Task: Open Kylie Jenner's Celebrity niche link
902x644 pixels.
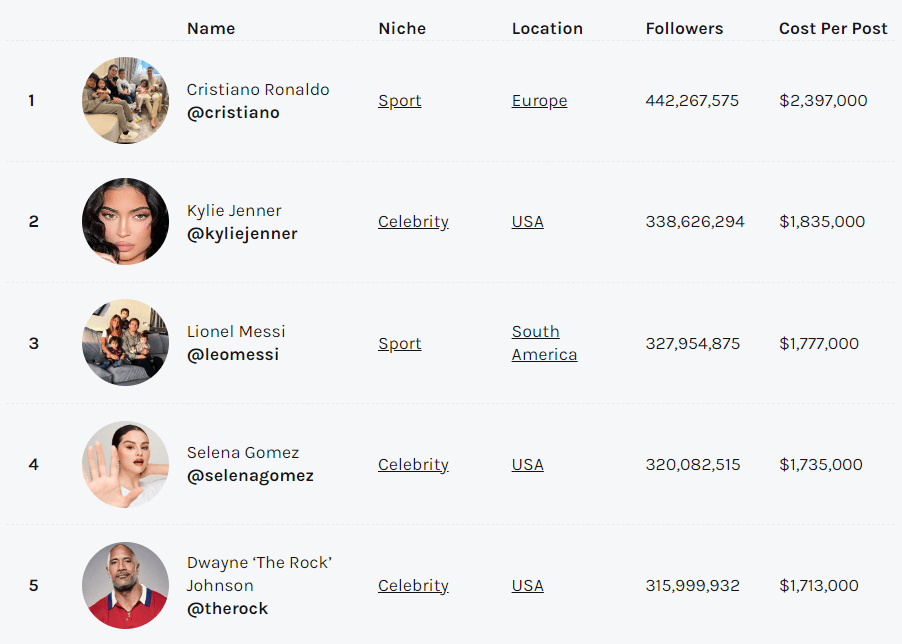Action: pyautogui.click(x=413, y=222)
